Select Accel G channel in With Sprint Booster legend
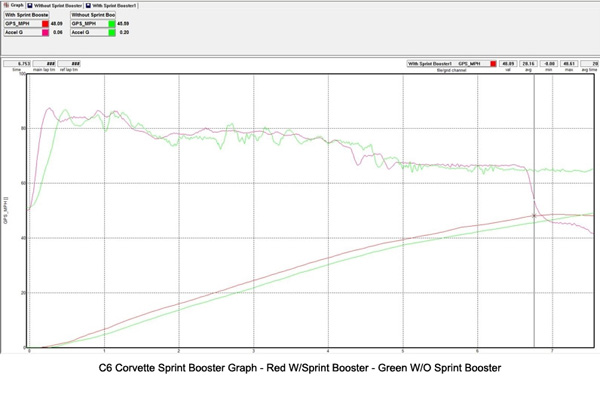Viewport: 600px width, 400px height. click(21, 32)
